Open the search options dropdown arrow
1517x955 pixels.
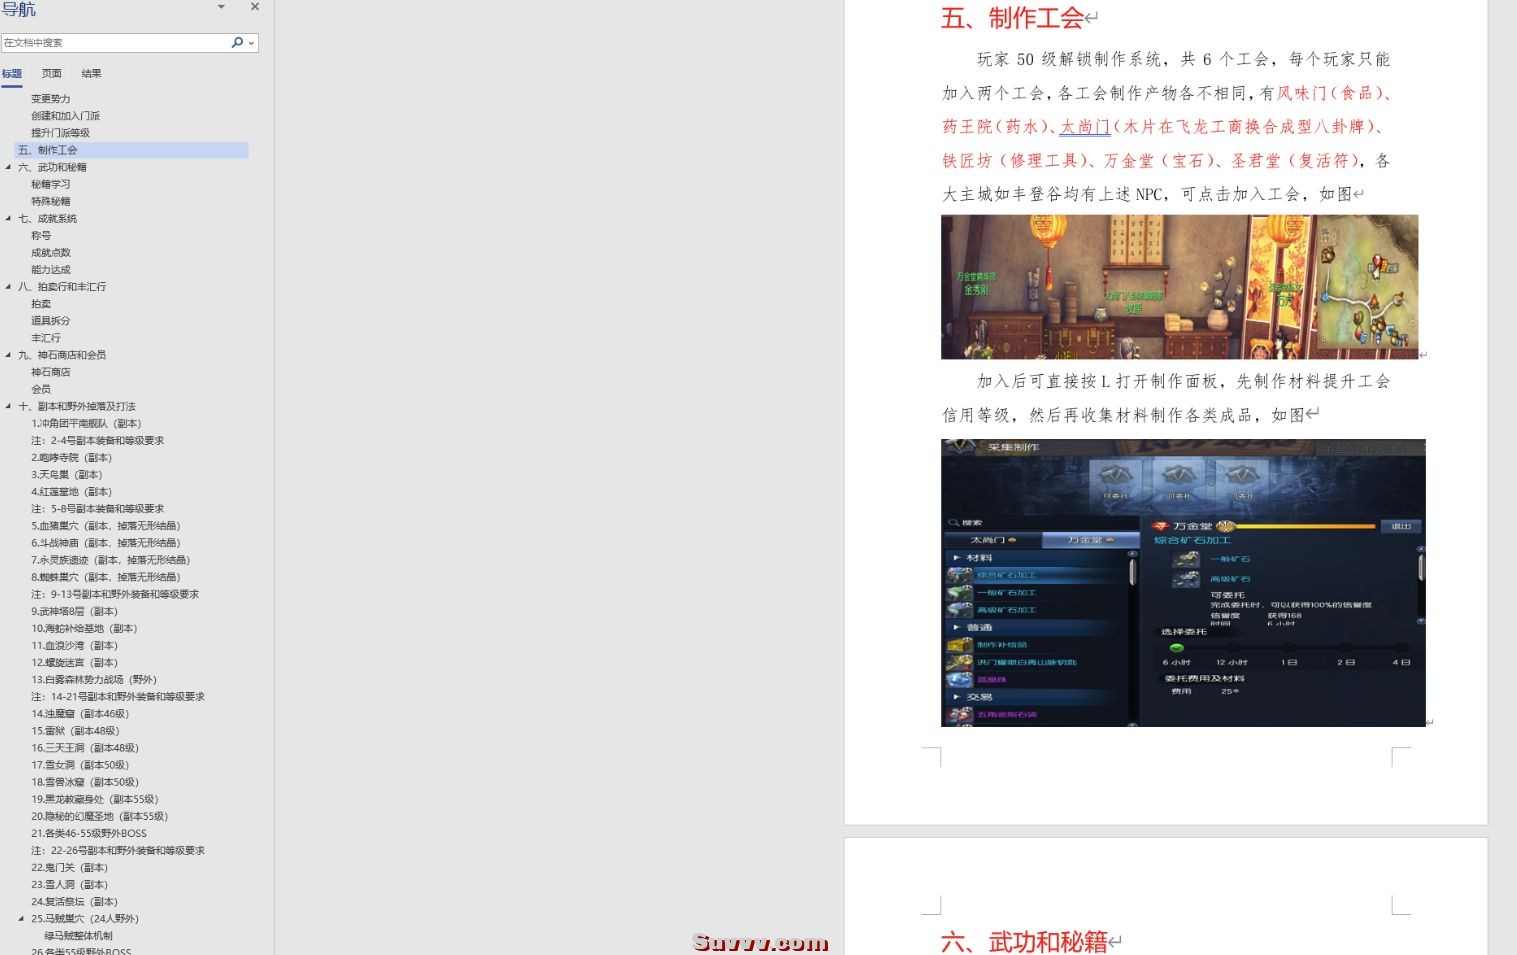250,43
